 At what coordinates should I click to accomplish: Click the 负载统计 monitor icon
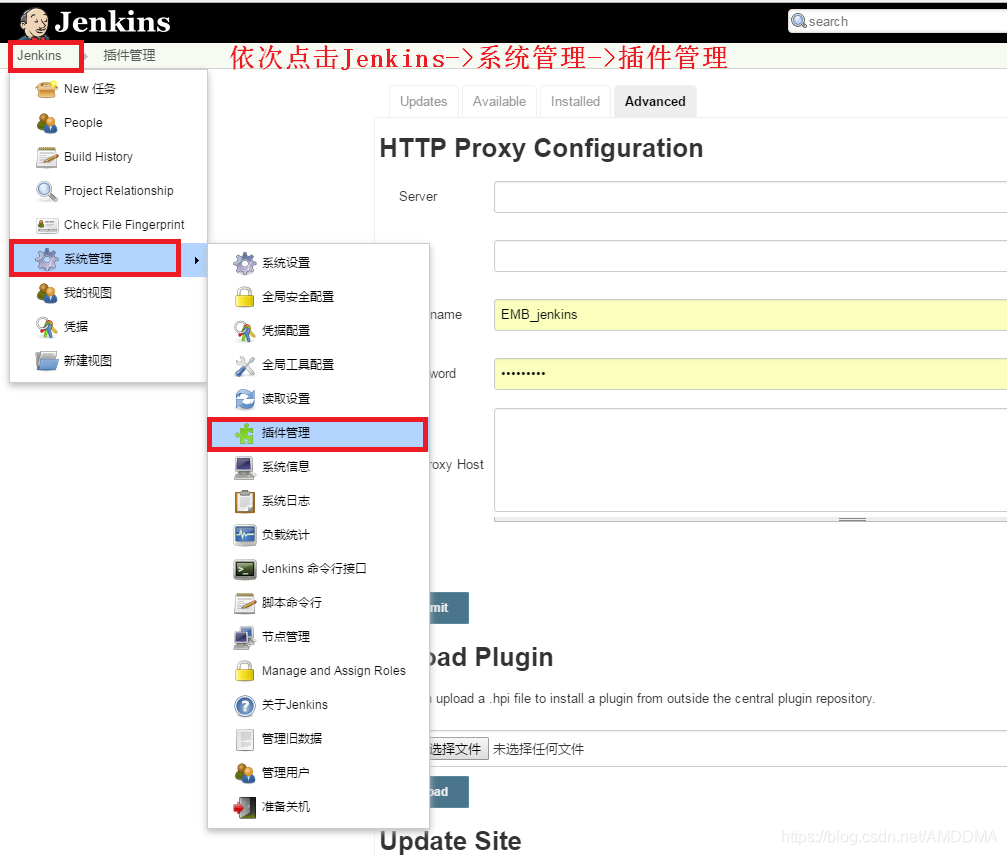point(245,535)
